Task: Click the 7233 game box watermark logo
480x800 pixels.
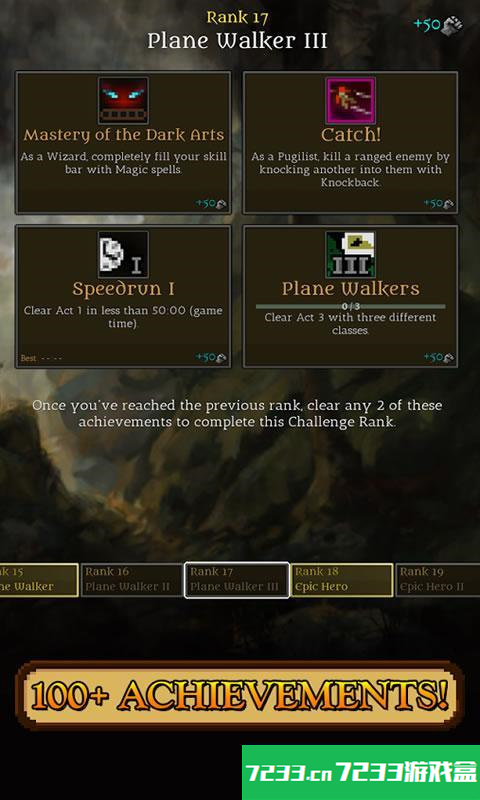Action: click(x=361, y=772)
